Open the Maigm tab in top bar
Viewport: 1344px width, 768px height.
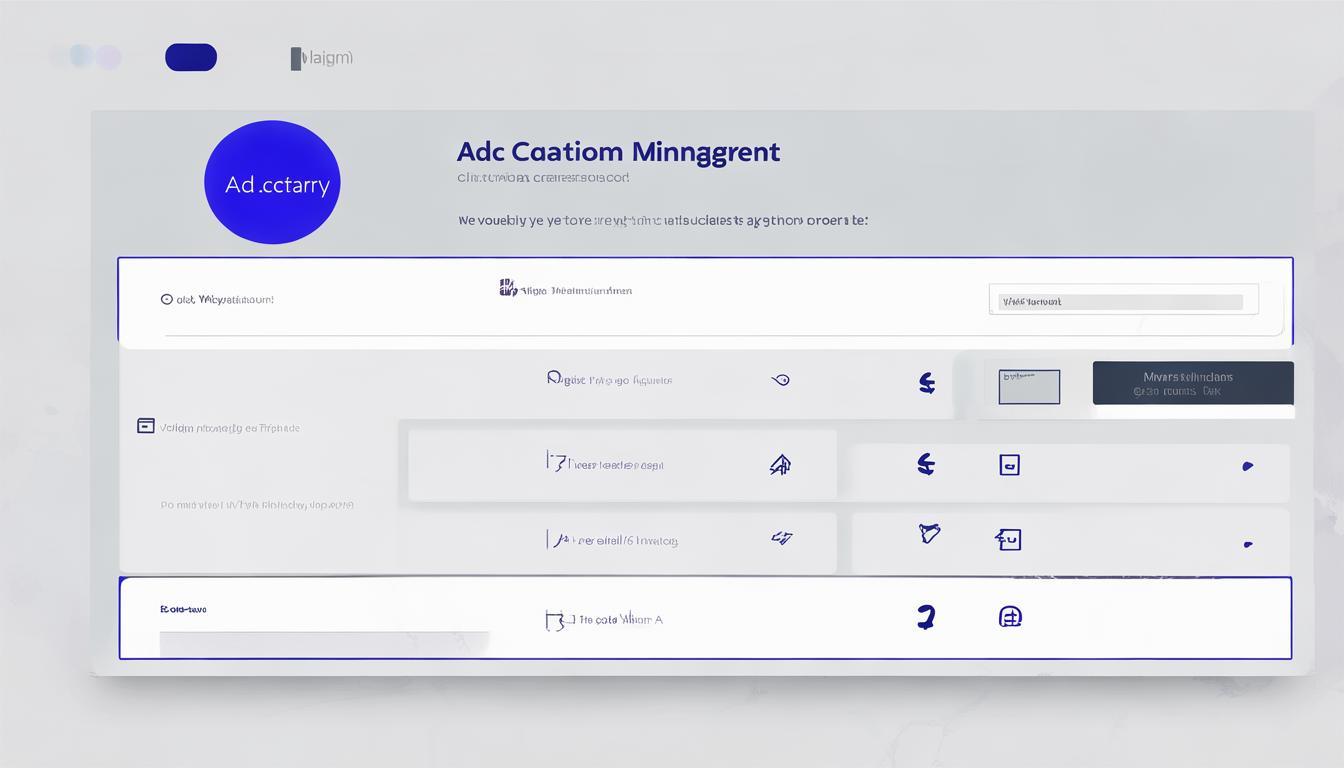click(322, 58)
